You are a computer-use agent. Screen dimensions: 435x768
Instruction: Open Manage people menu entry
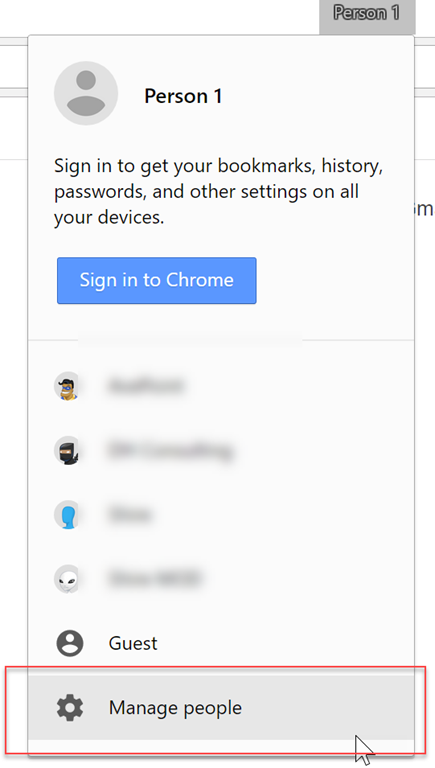click(x=221, y=707)
